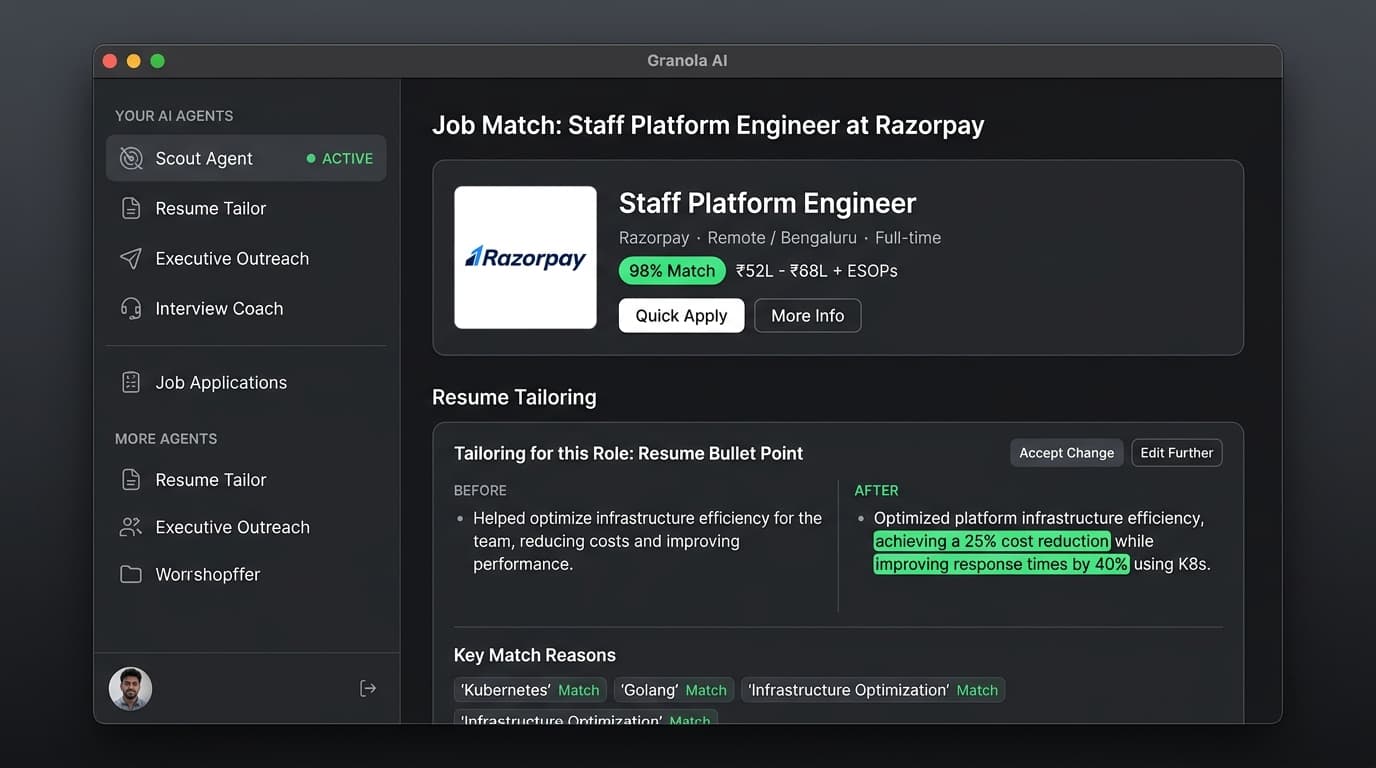
Task: Click the highlighted 'achieving a 25% cost reduction' text
Action: (x=992, y=541)
